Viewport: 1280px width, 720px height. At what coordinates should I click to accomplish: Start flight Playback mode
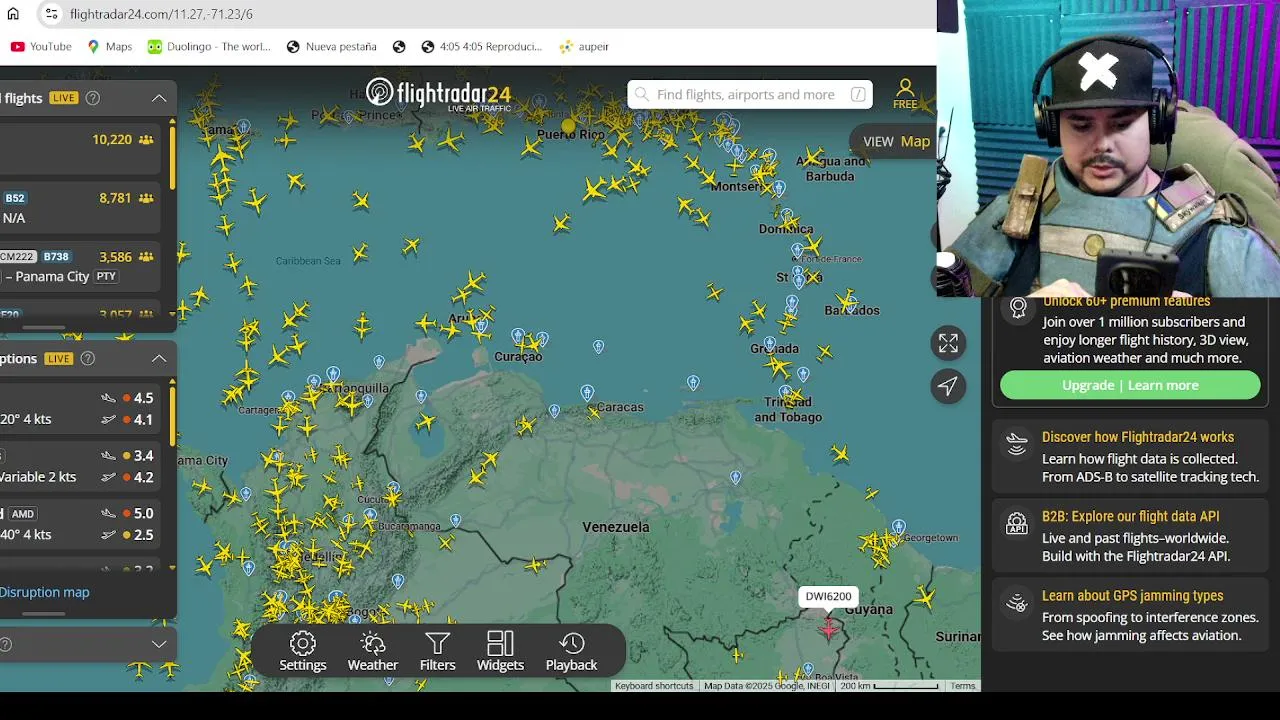571,651
